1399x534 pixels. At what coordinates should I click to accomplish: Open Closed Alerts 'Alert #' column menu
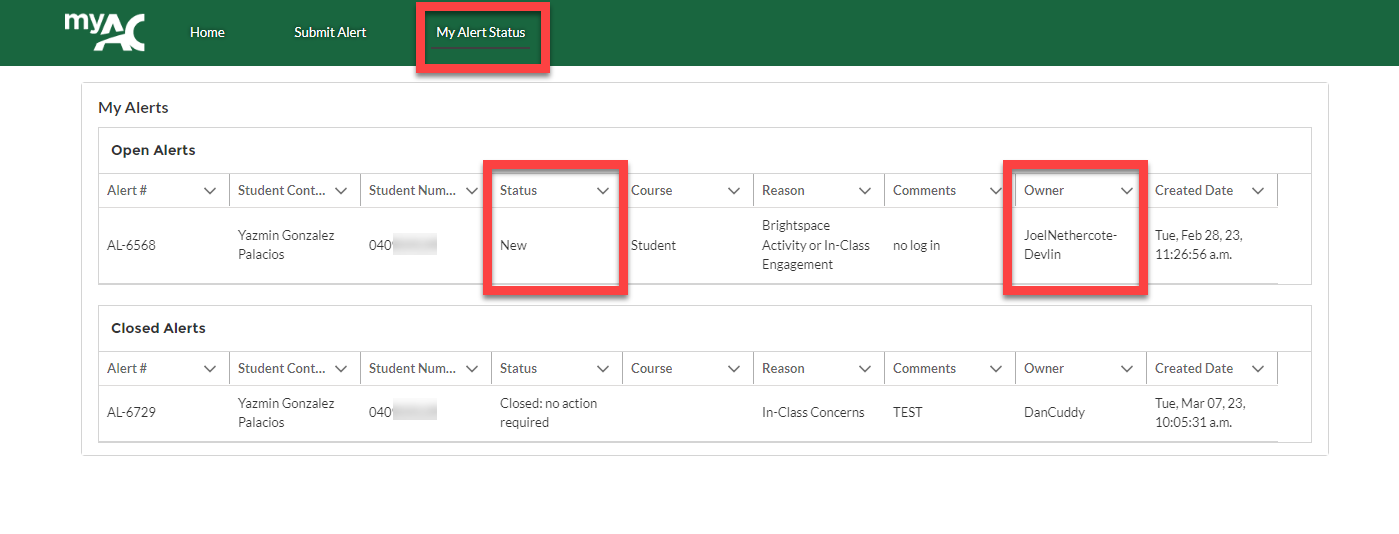(x=210, y=369)
